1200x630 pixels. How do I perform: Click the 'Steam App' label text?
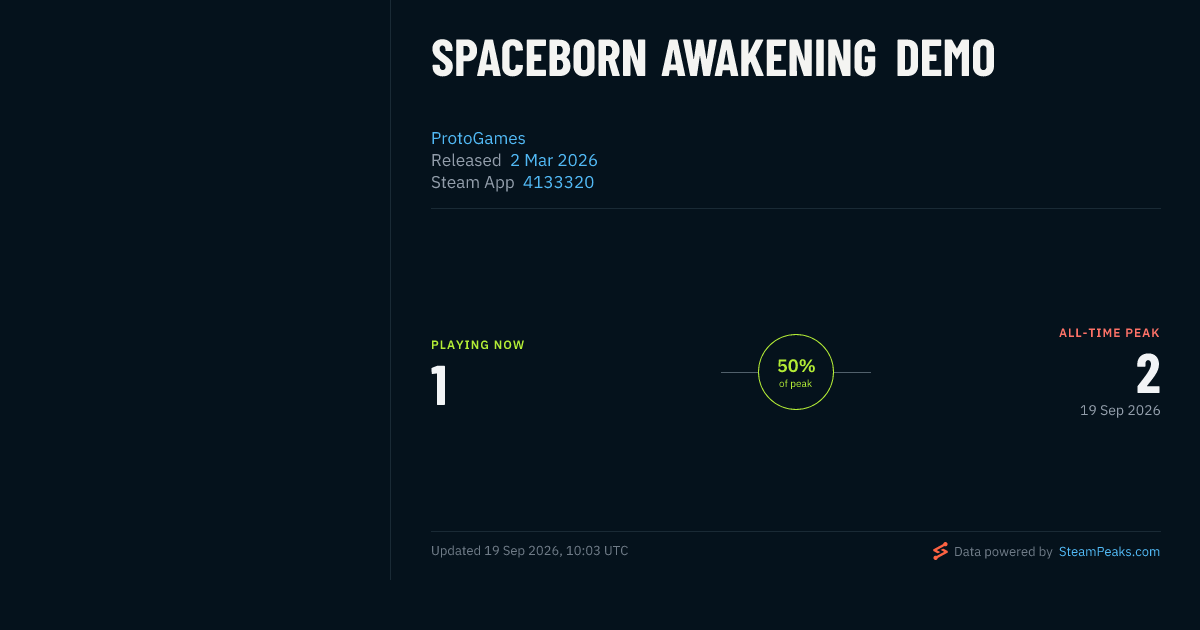point(473,182)
